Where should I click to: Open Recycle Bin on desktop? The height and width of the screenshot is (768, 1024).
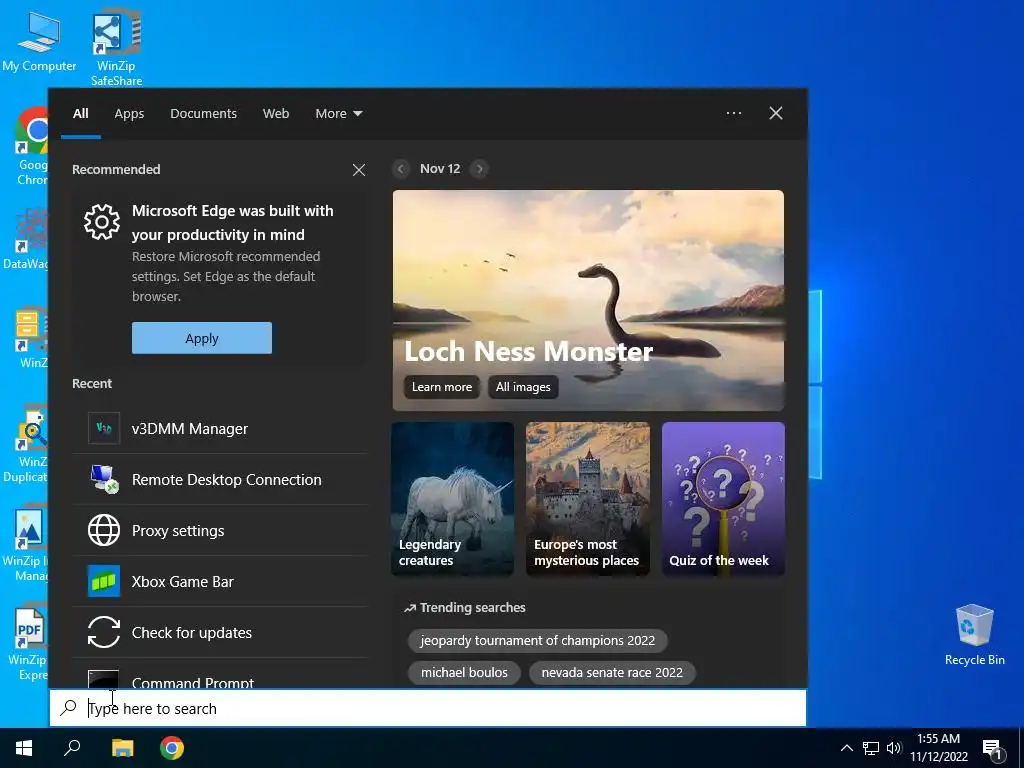click(x=974, y=635)
